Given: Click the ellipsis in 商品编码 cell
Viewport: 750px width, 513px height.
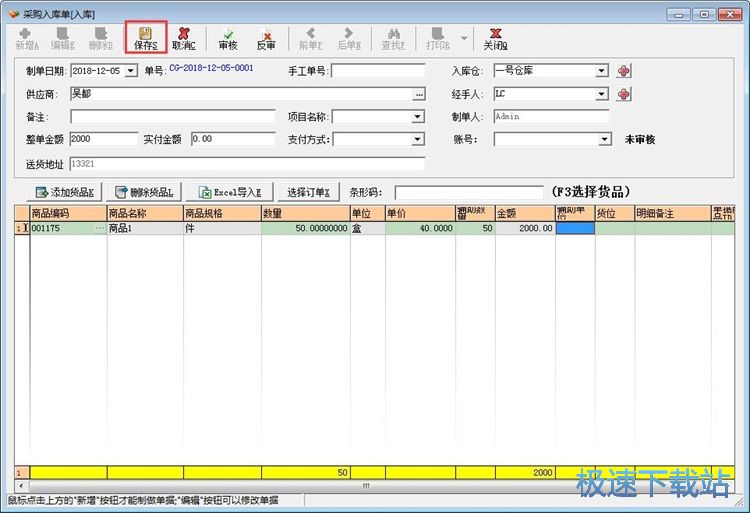Looking at the screenshot, I should pos(99,229).
